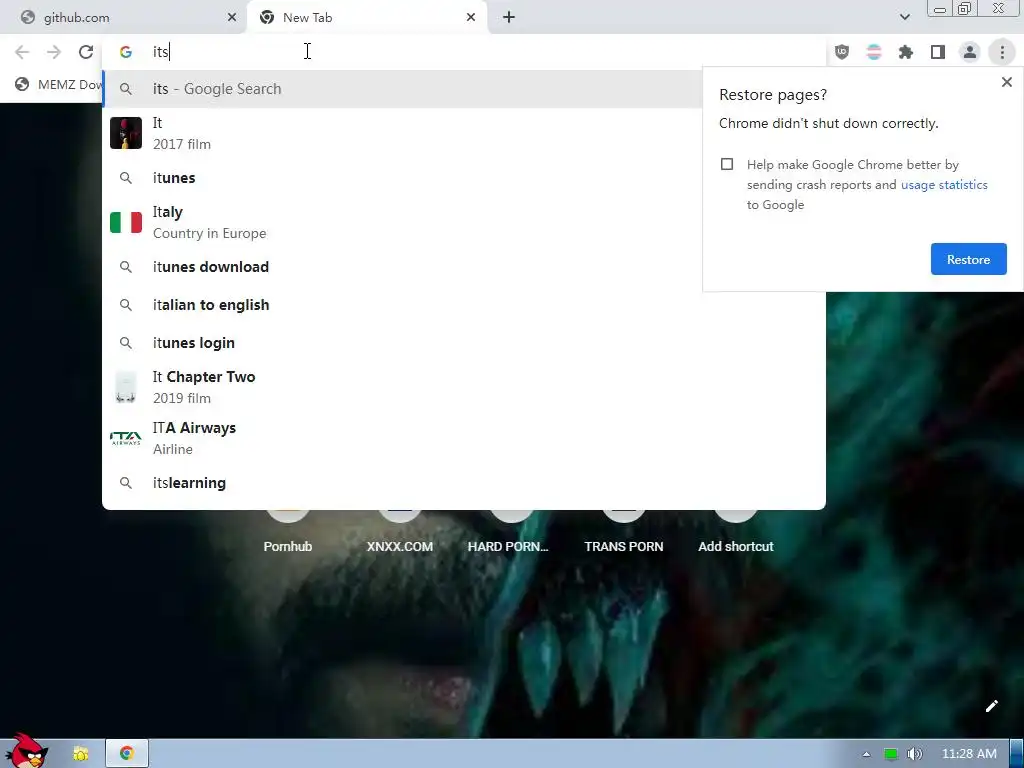Open the profile avatar menu

coord(970,52)
